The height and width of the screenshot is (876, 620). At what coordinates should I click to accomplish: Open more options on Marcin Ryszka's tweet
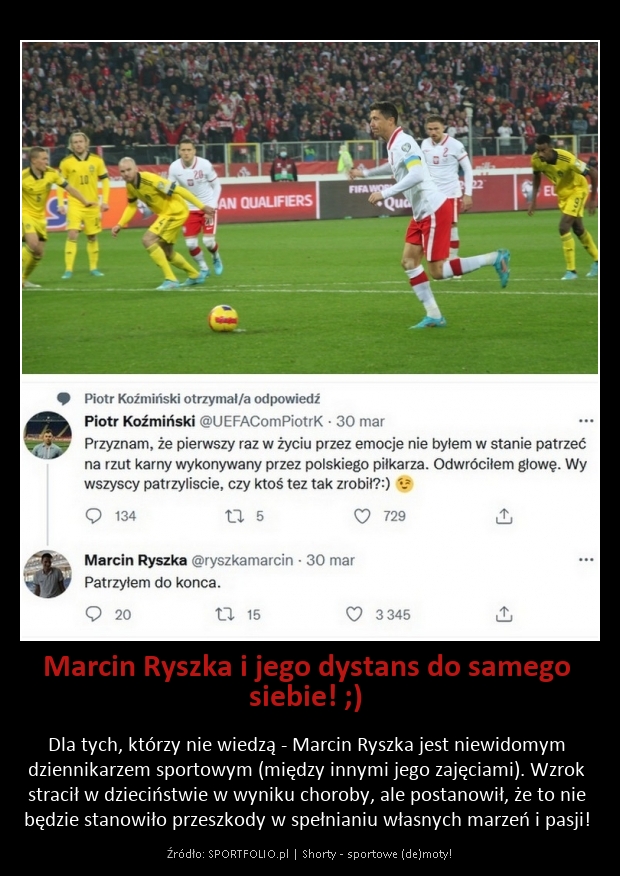coord(586,559)
